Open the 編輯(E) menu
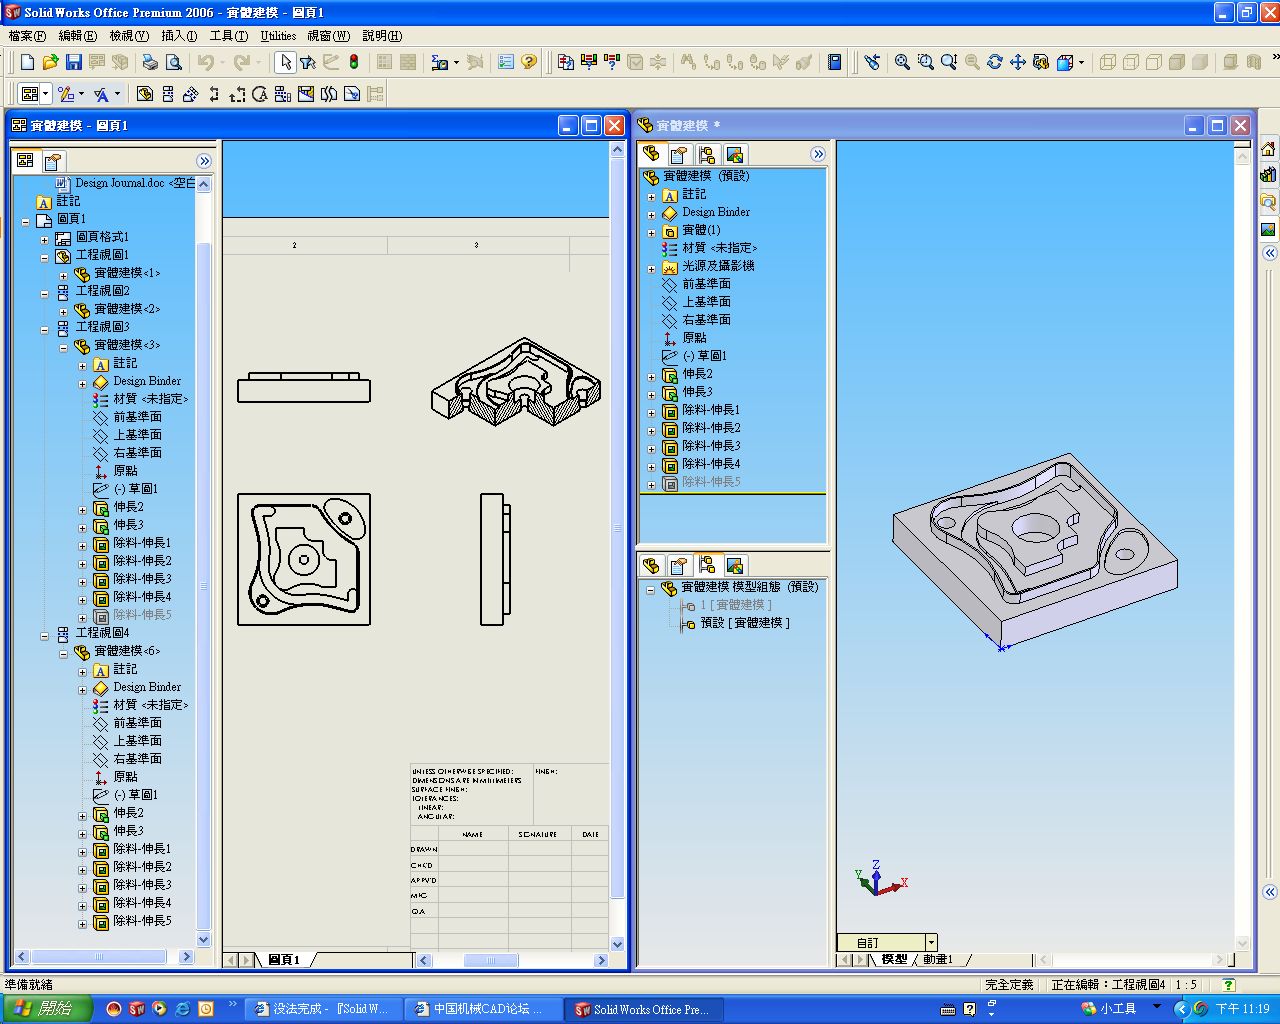 [x=78, y=36]
